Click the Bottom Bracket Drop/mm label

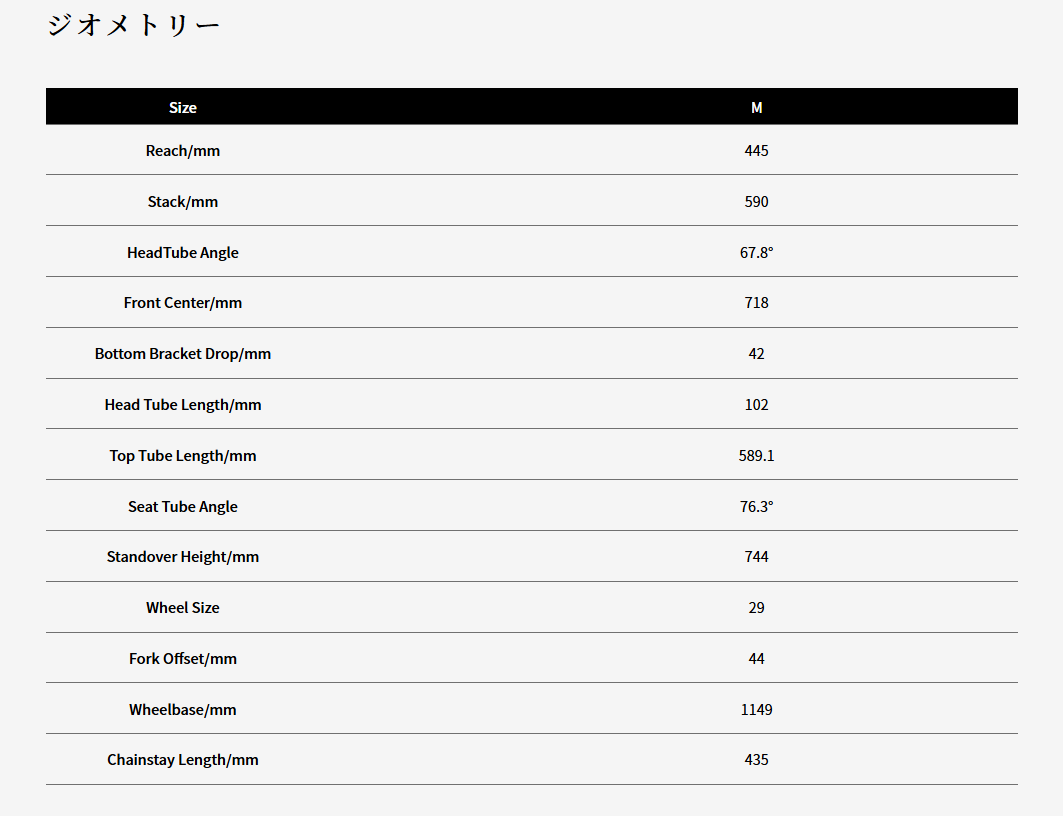click(x=183, y=354)
